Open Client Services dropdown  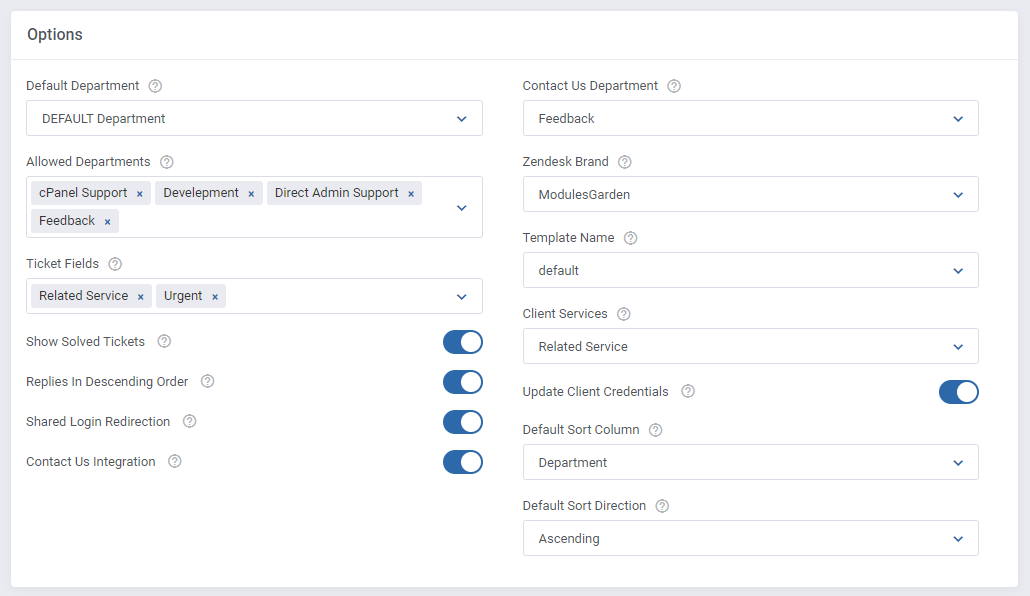coord(751,346)
